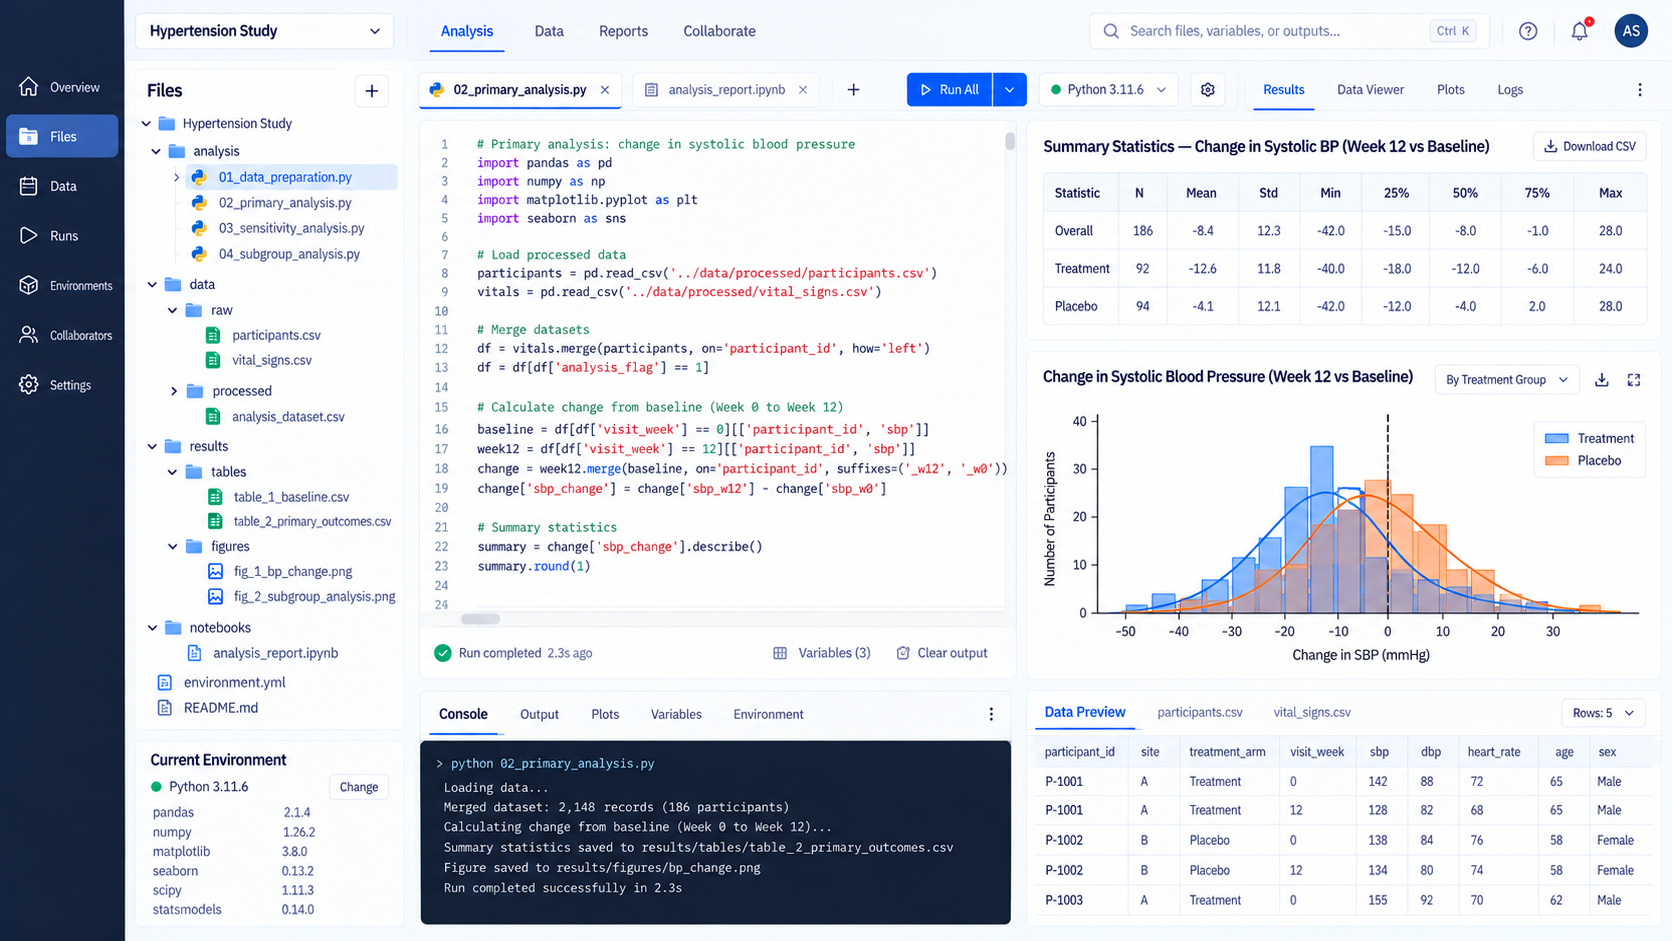The image size is (1672, 941).
Task: Open the Data section in sidebar
Action: pyautogui.click(x=61, y=186)
